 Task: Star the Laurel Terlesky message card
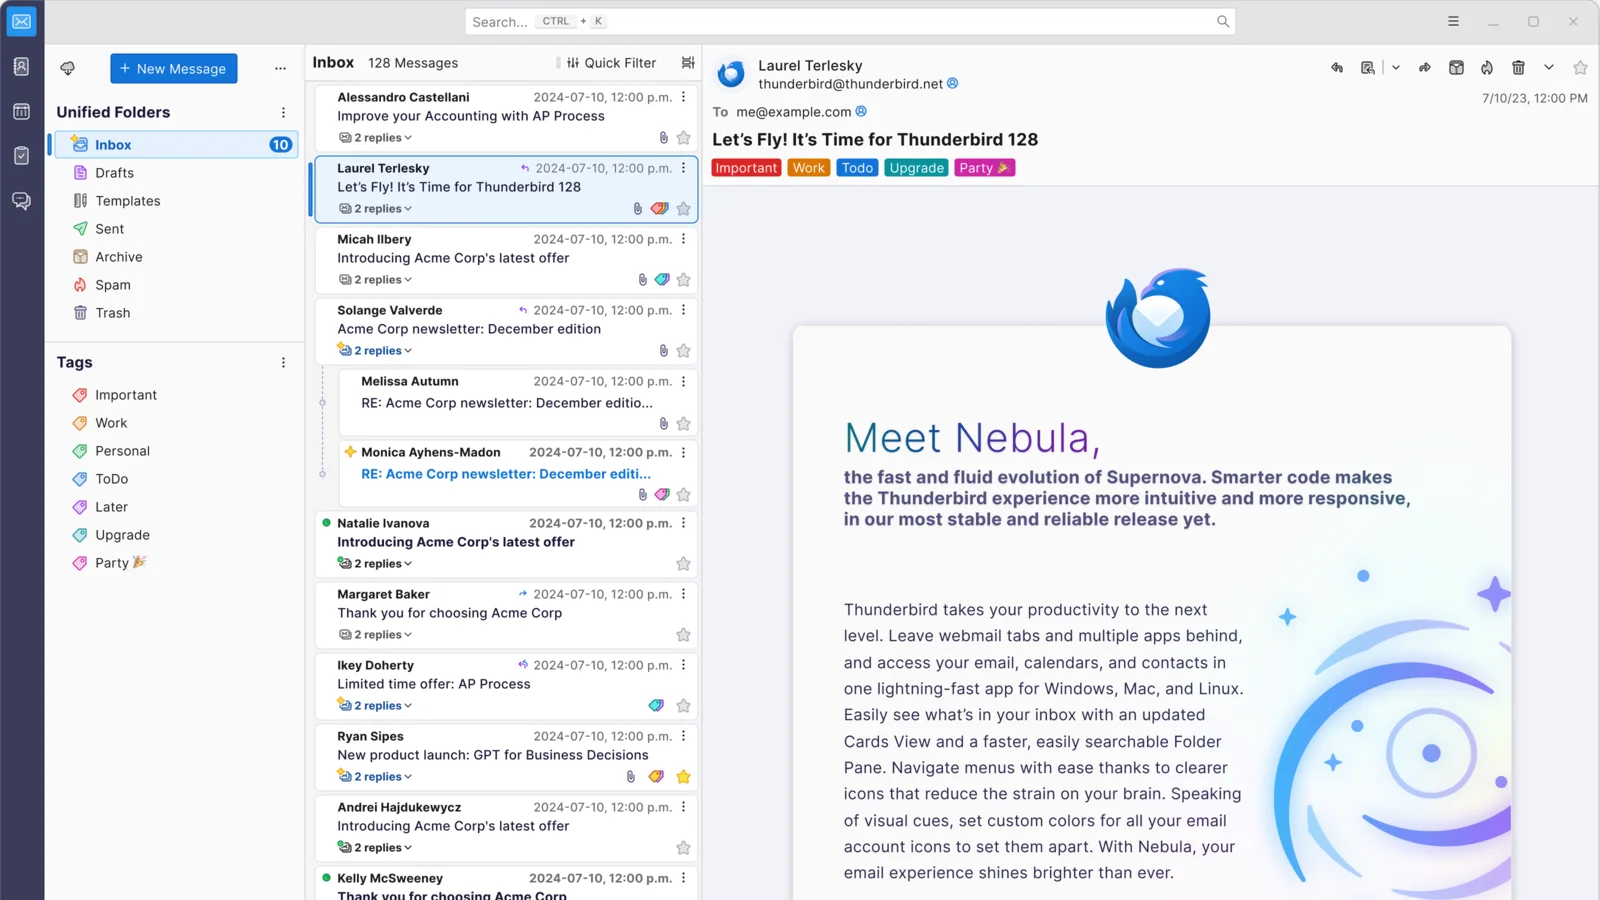(684, 209)
